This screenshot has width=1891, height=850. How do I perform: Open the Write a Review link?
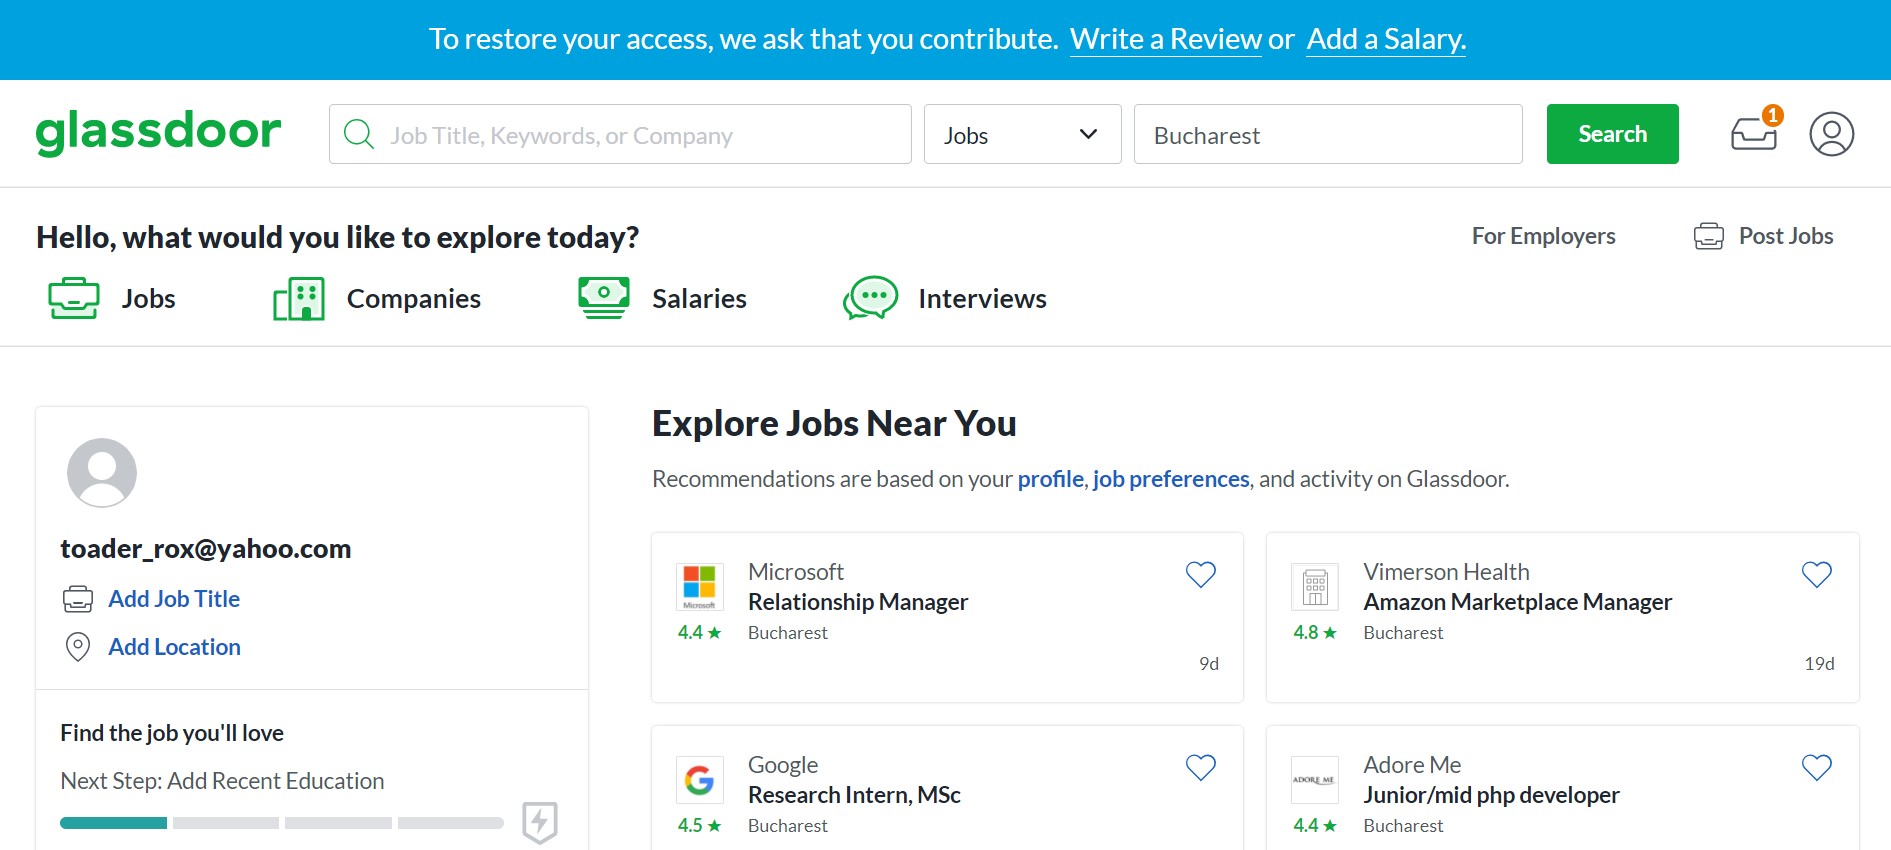(1166, 39)
